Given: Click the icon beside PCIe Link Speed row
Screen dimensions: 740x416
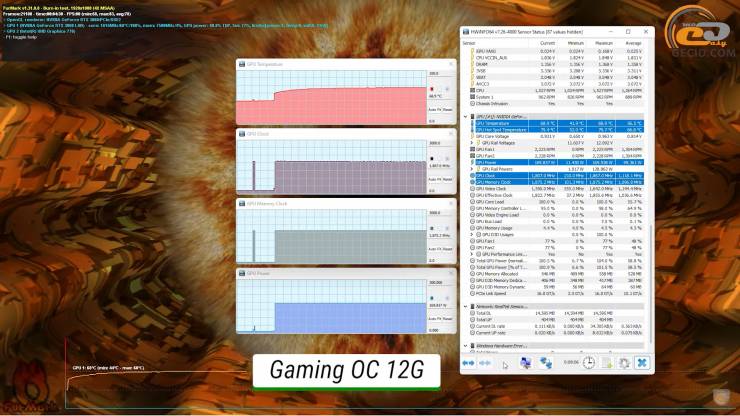Looking at the screenshot, I should click(x=472, y=293).
